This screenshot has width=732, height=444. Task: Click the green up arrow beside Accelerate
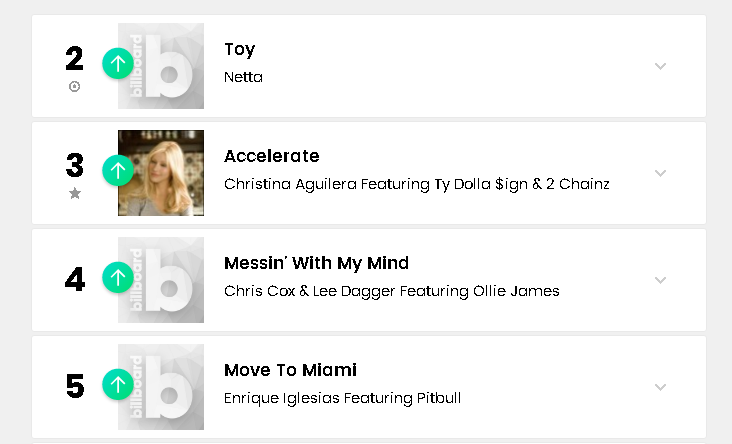(x=118, y=171)
